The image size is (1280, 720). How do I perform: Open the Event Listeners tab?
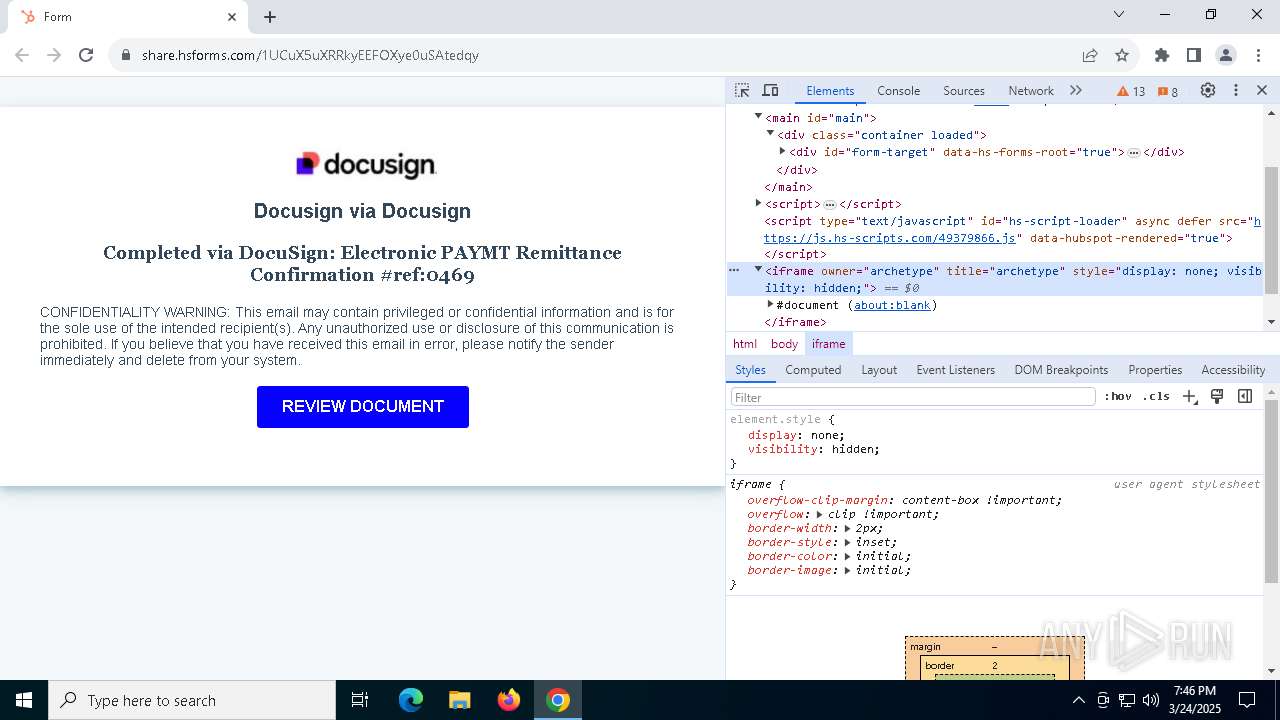tap(955, 369)
